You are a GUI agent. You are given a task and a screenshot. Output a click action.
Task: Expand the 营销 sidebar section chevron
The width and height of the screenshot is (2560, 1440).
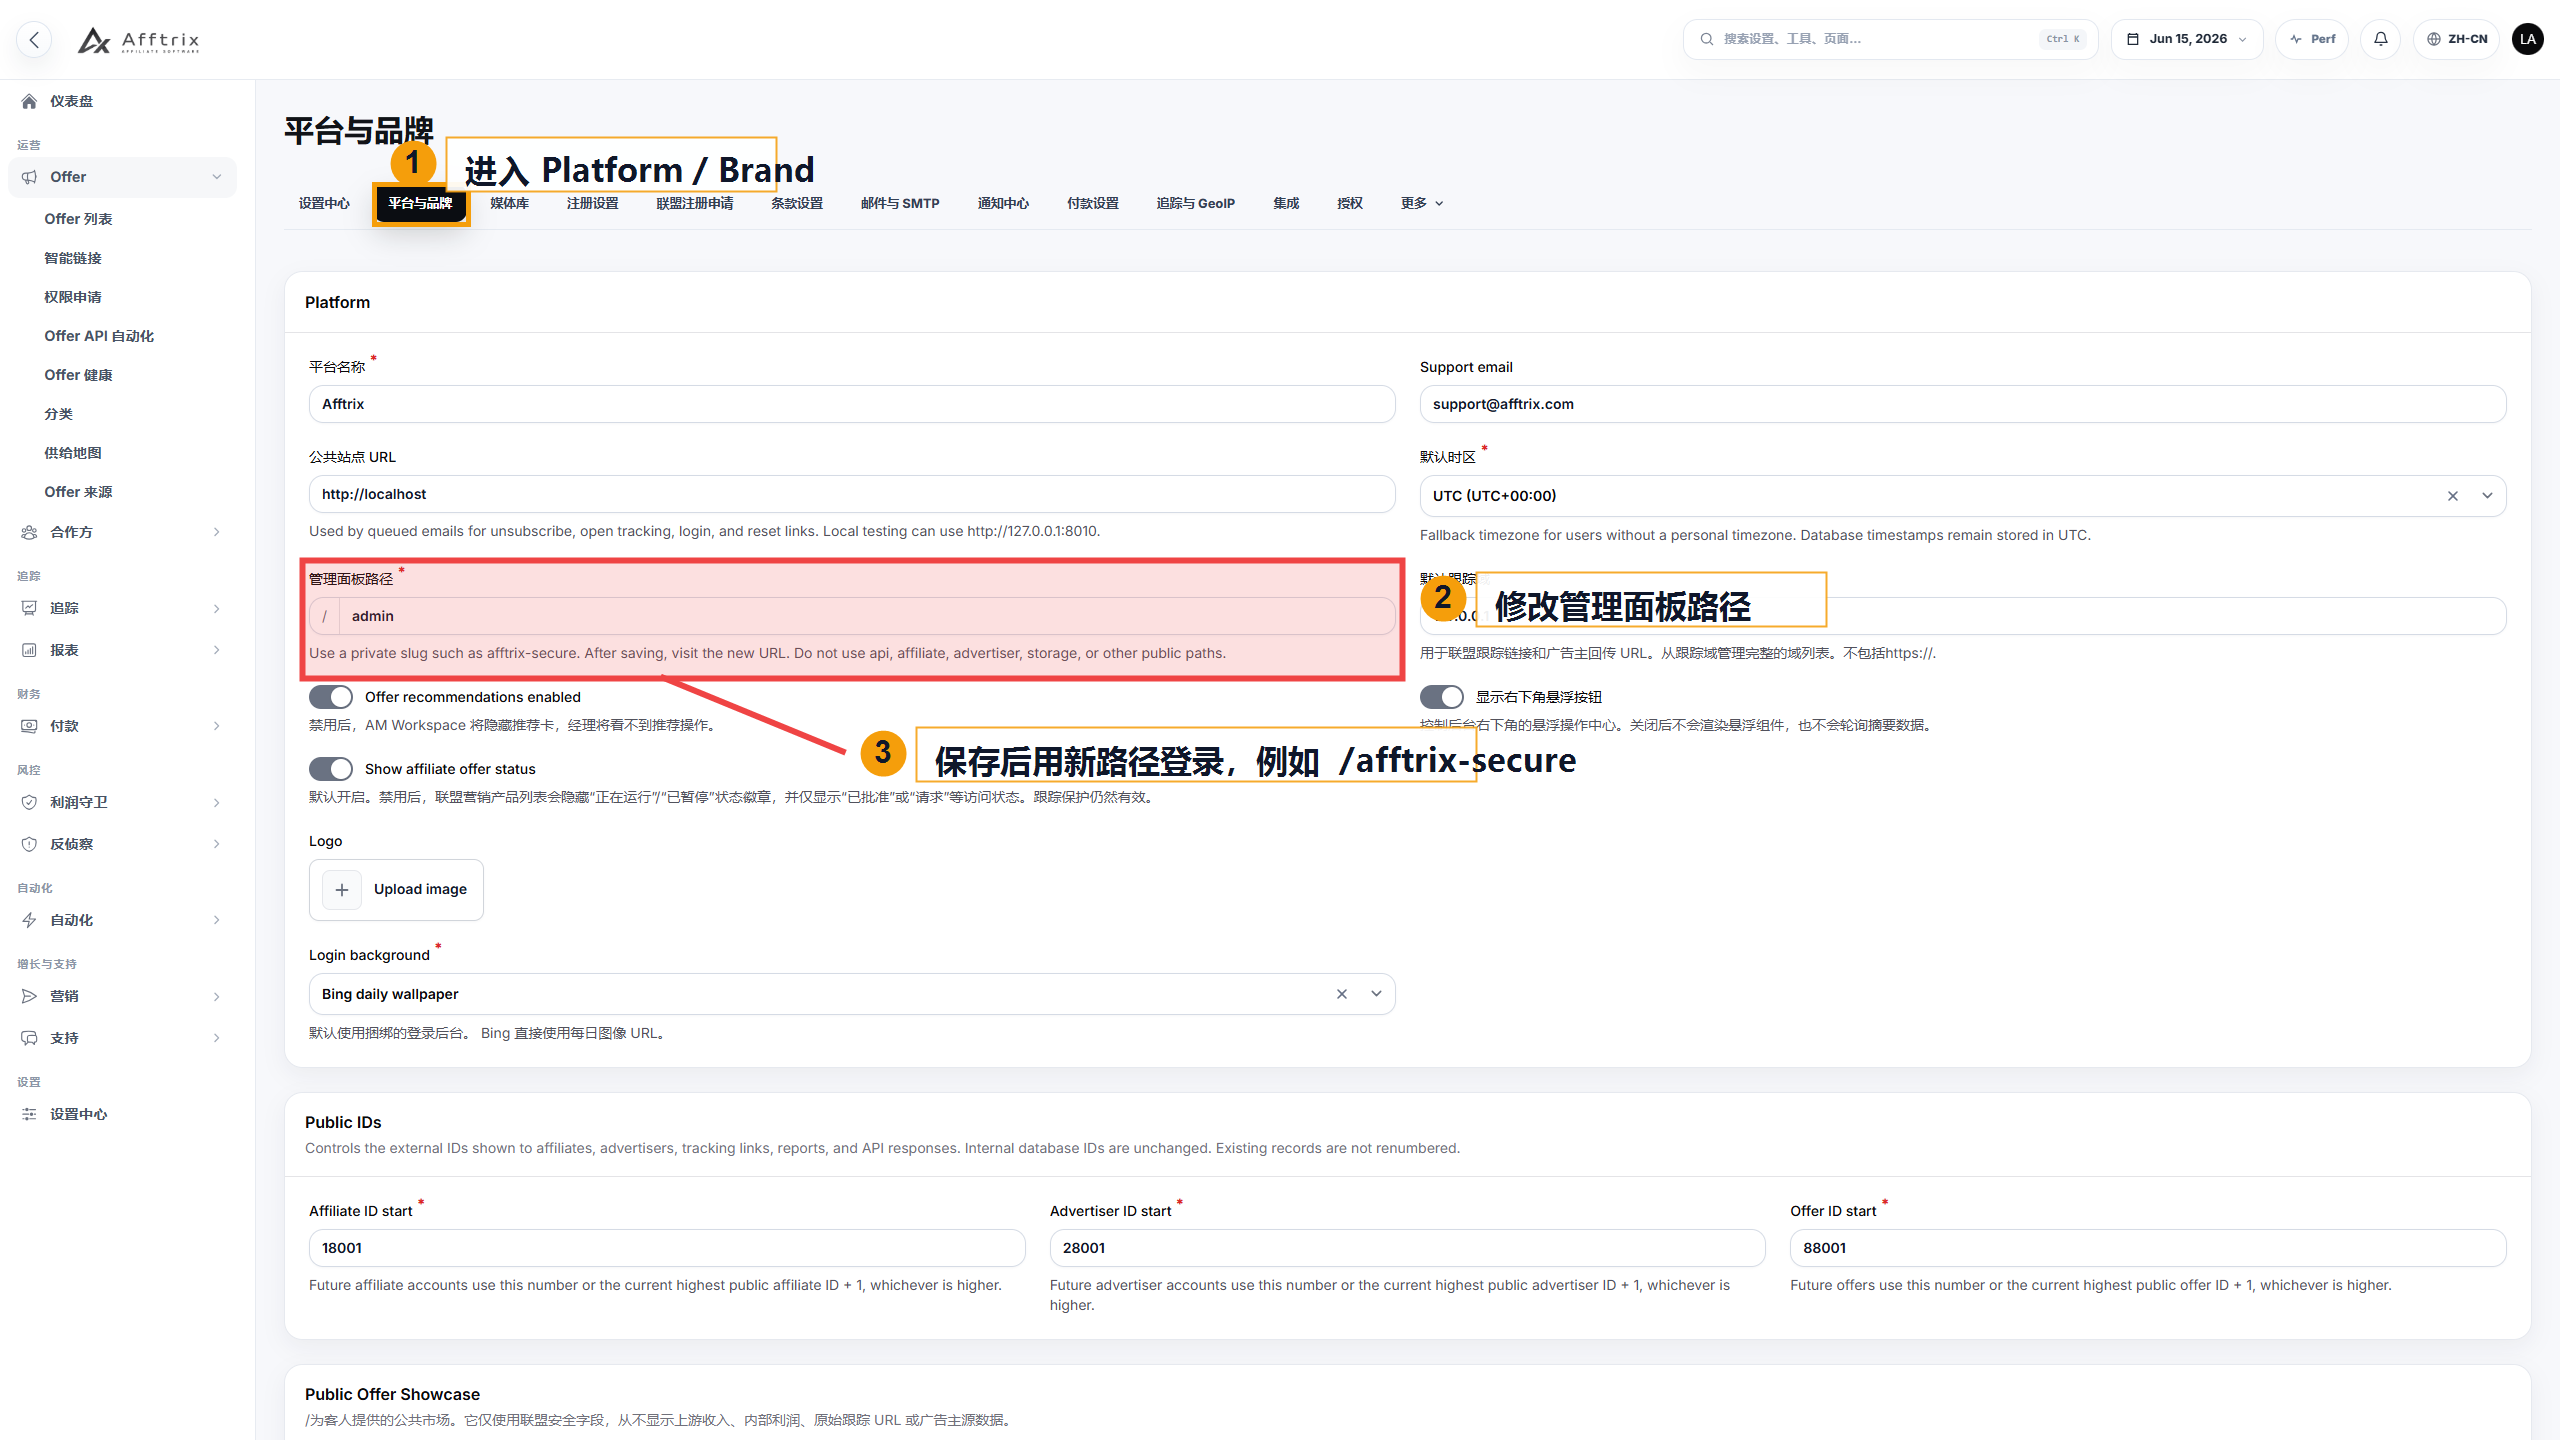coord(217,996)
